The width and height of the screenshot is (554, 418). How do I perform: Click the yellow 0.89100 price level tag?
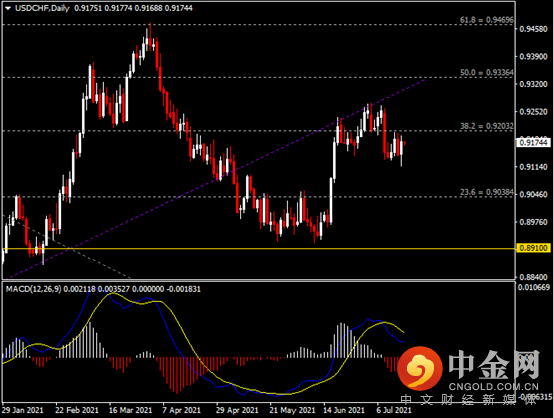coord(534,248)
